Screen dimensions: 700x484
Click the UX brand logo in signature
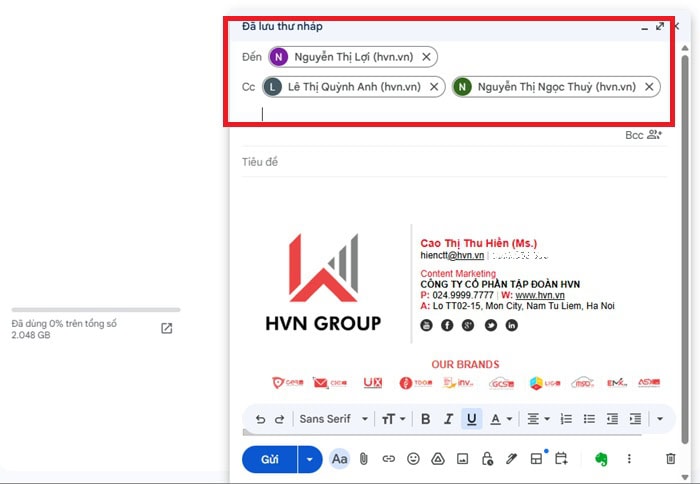point(373,383)
